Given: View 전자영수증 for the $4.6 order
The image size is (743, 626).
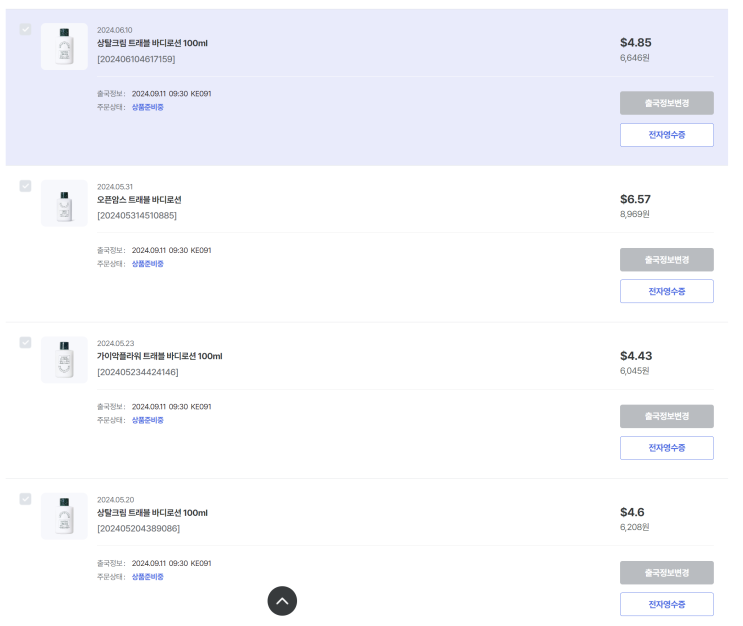Looking at the screenshot, I should [x=666, y=604].
